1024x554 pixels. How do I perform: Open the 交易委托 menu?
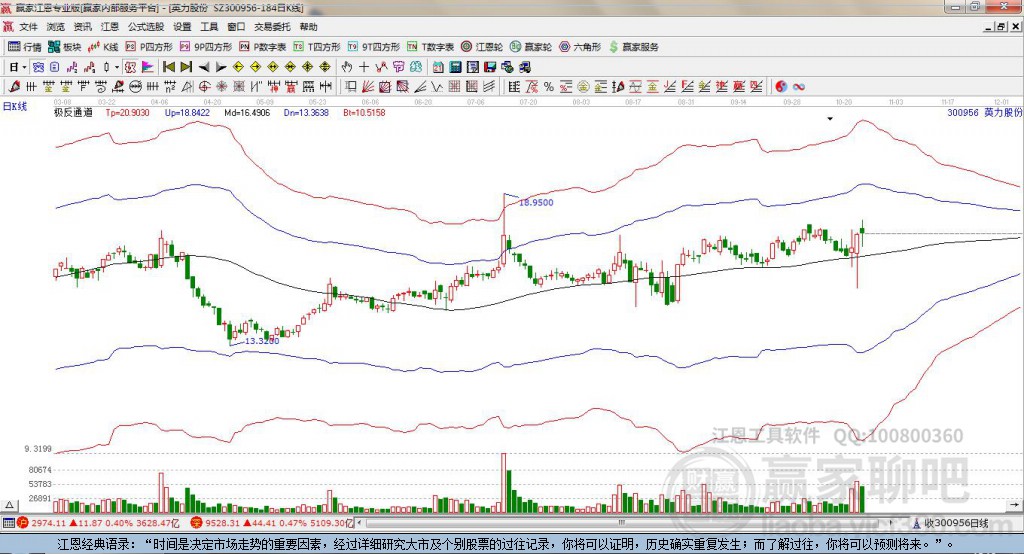pyautogui.click(x=272, y=27)
